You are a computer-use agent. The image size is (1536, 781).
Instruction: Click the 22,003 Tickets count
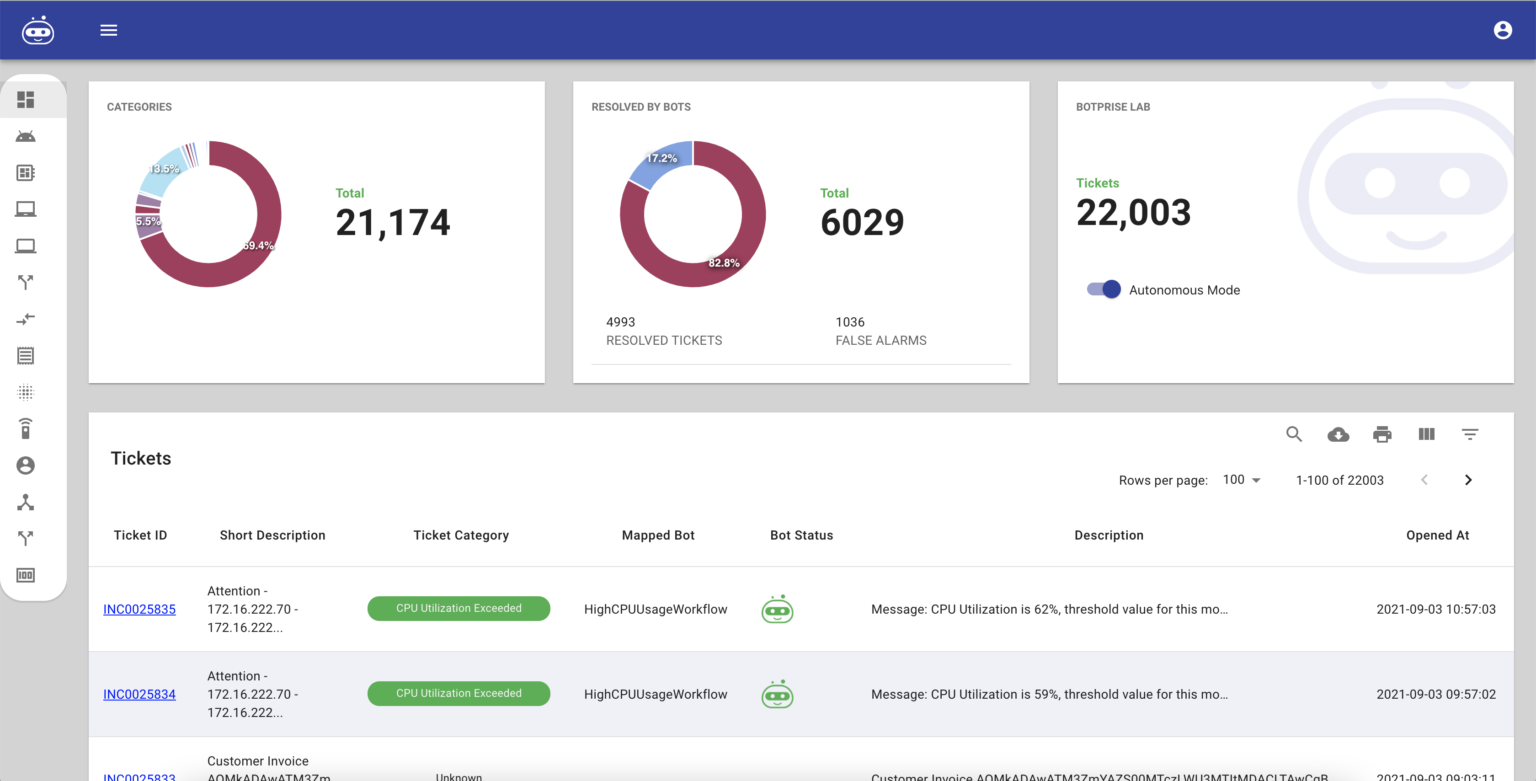click(x=1134, y=212)
